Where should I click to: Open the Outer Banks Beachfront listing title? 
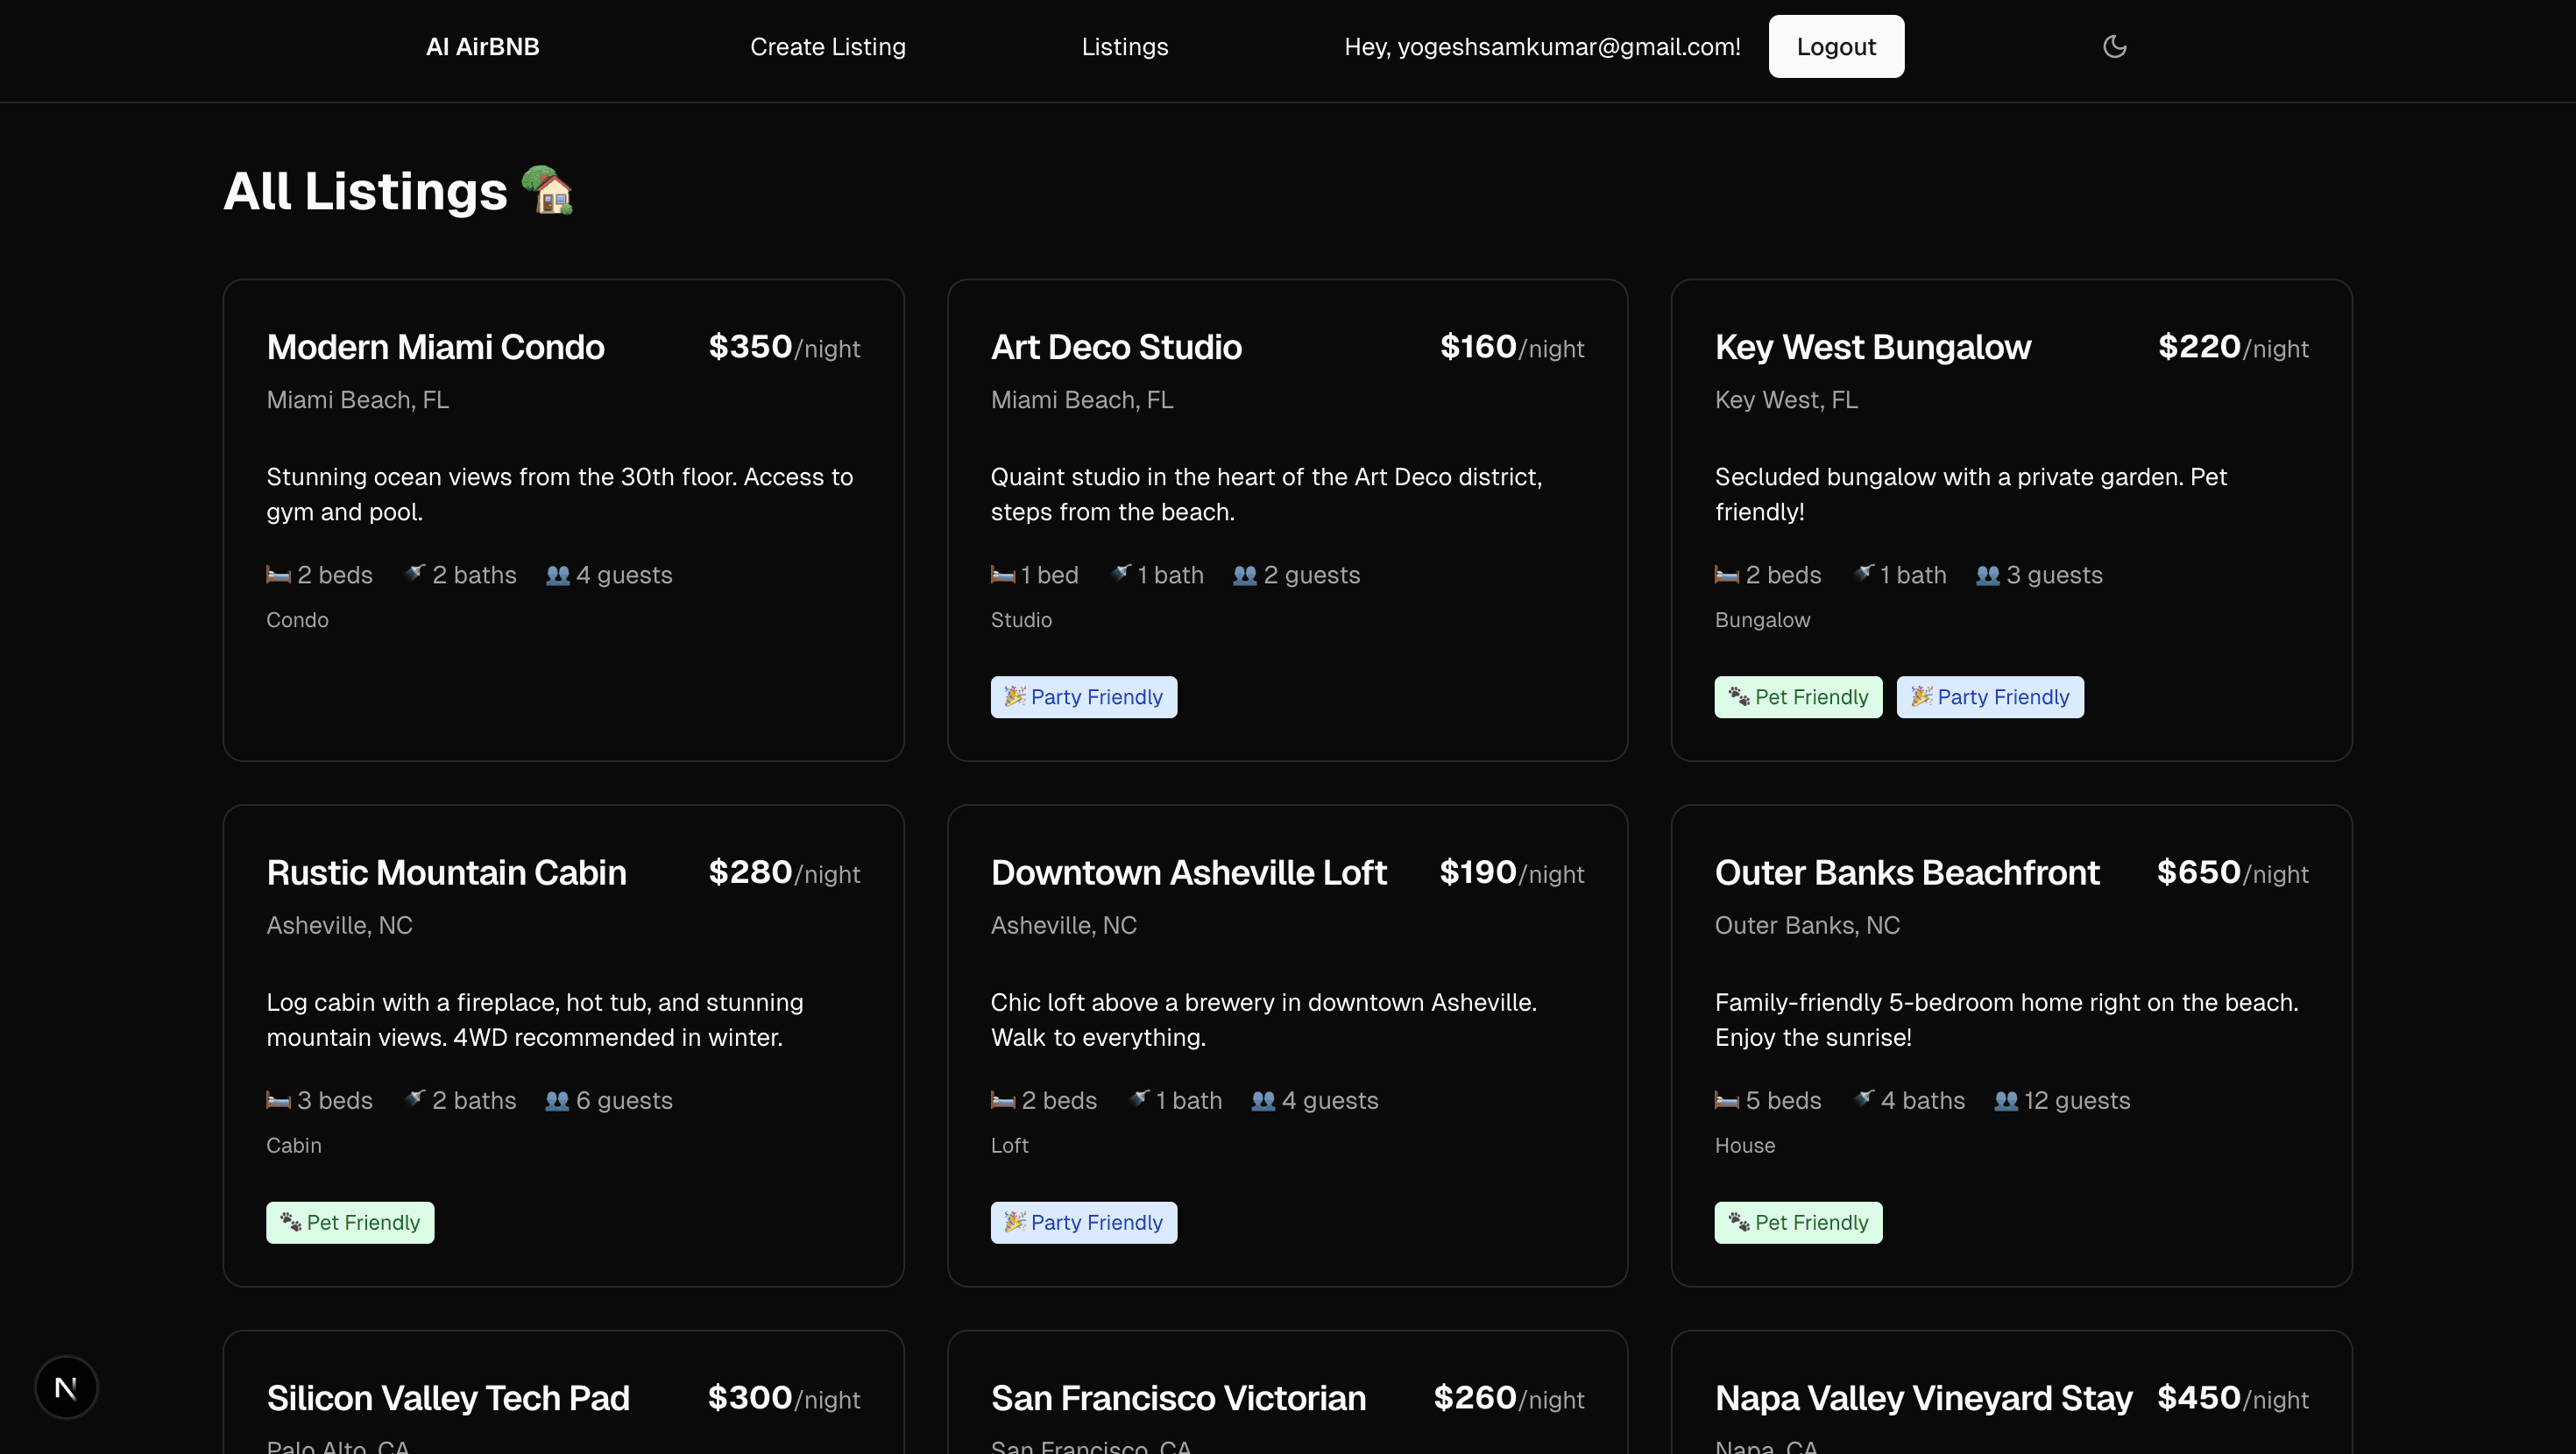(1906, 872)
